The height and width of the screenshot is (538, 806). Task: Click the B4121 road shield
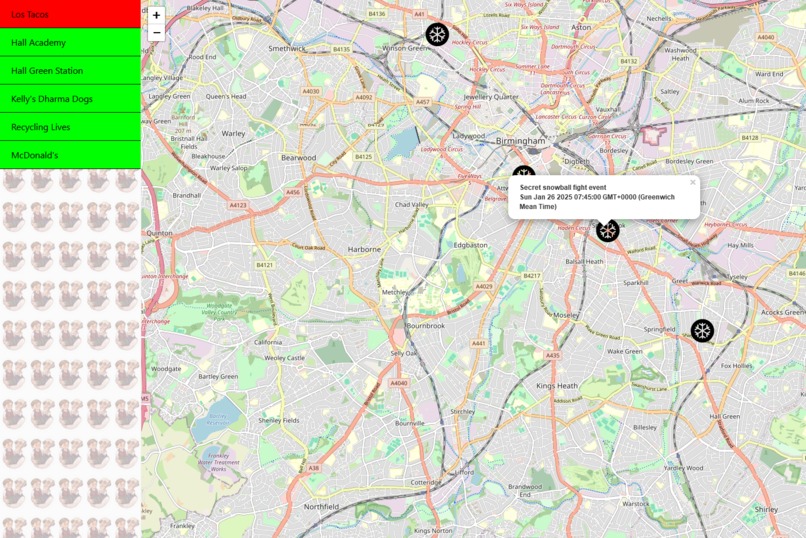coord(265,265)
